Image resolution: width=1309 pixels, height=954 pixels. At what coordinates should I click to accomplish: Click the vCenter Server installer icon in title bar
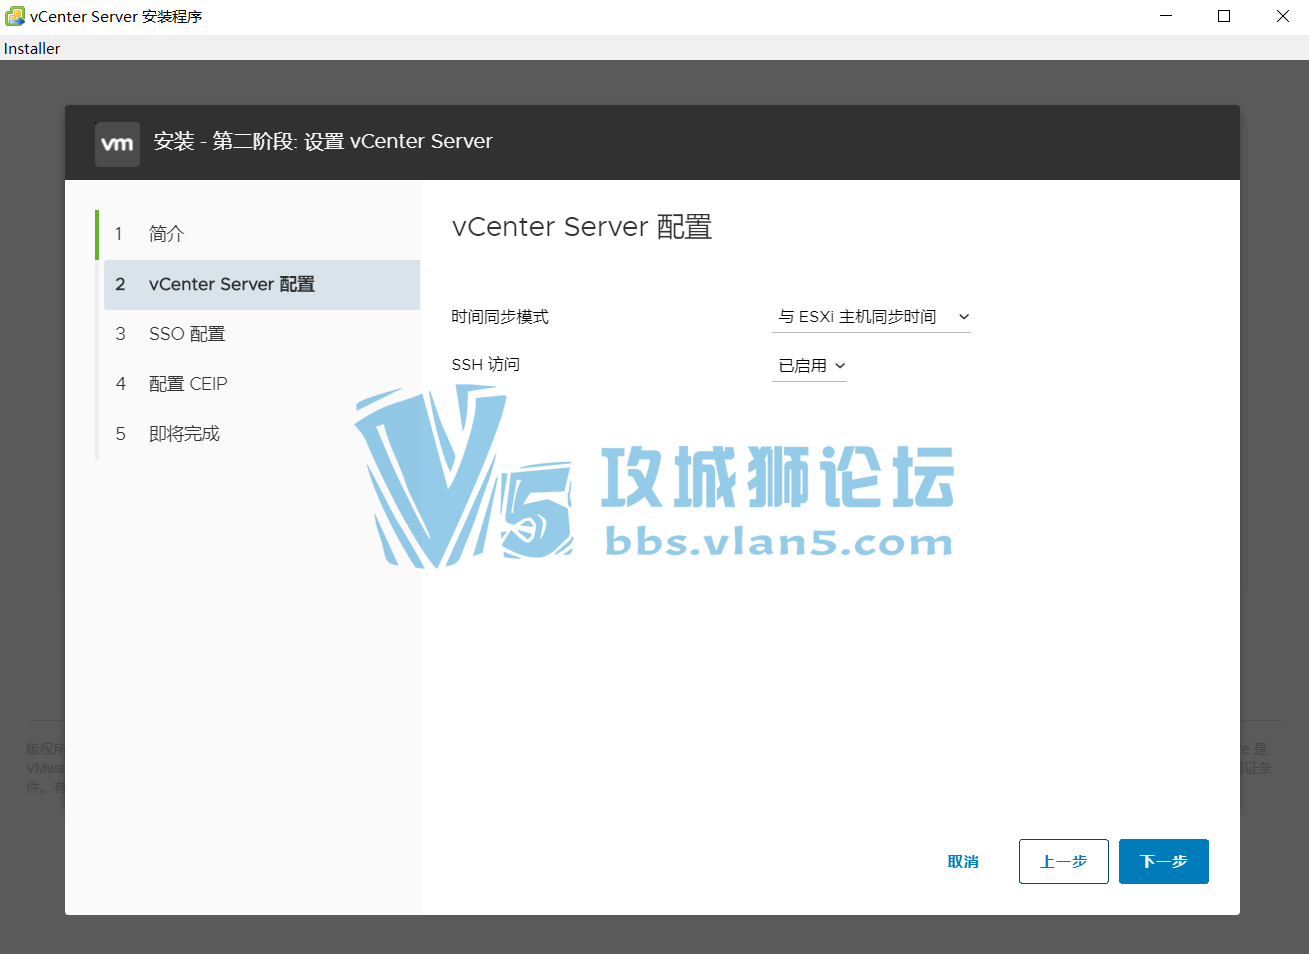coord(15,16)
